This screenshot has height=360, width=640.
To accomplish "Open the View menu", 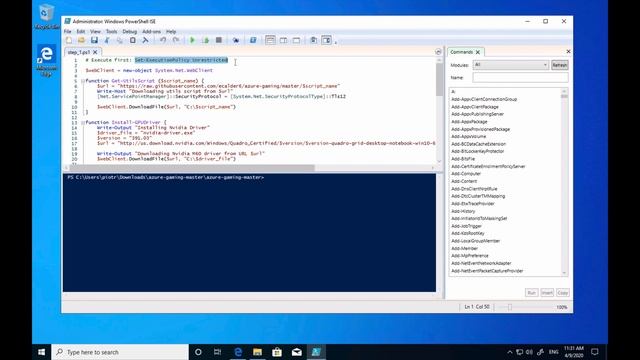I will [95, 31].
